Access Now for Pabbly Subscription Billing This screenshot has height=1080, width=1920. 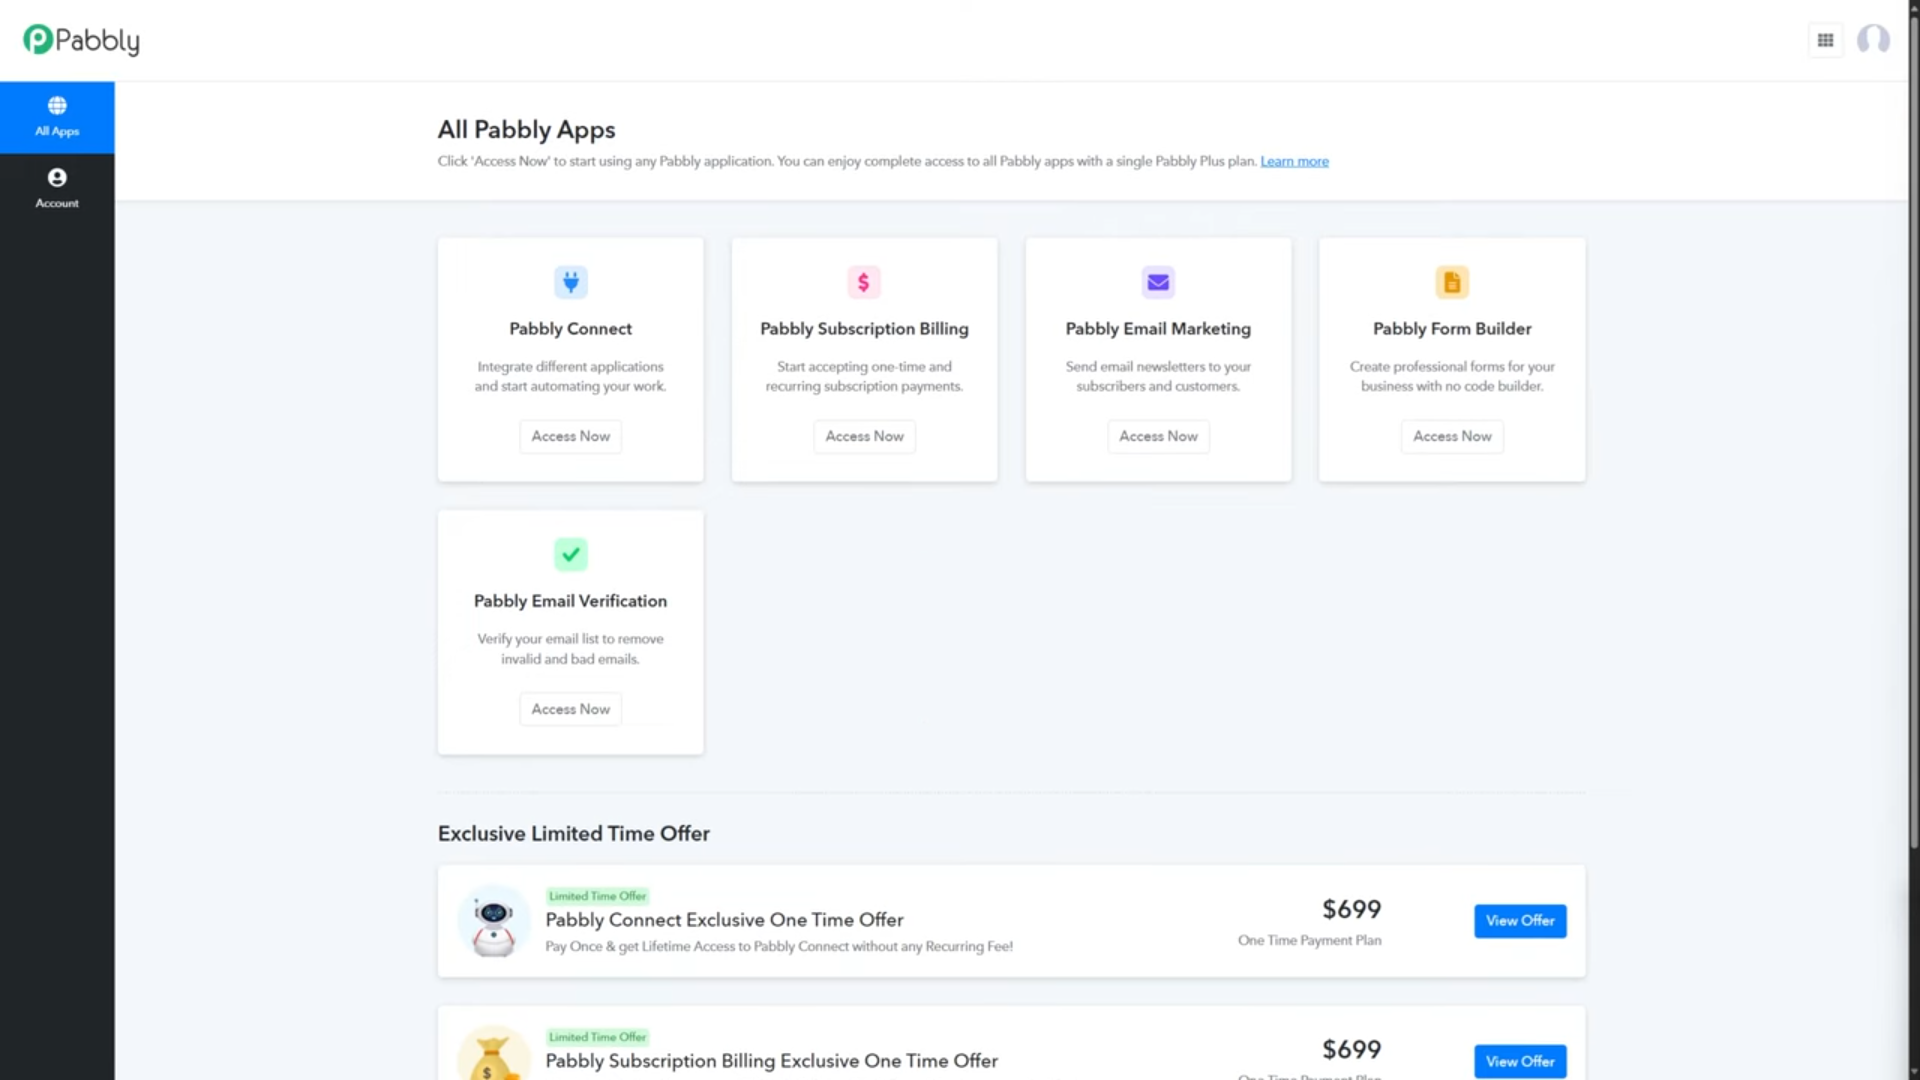(864, 436)
